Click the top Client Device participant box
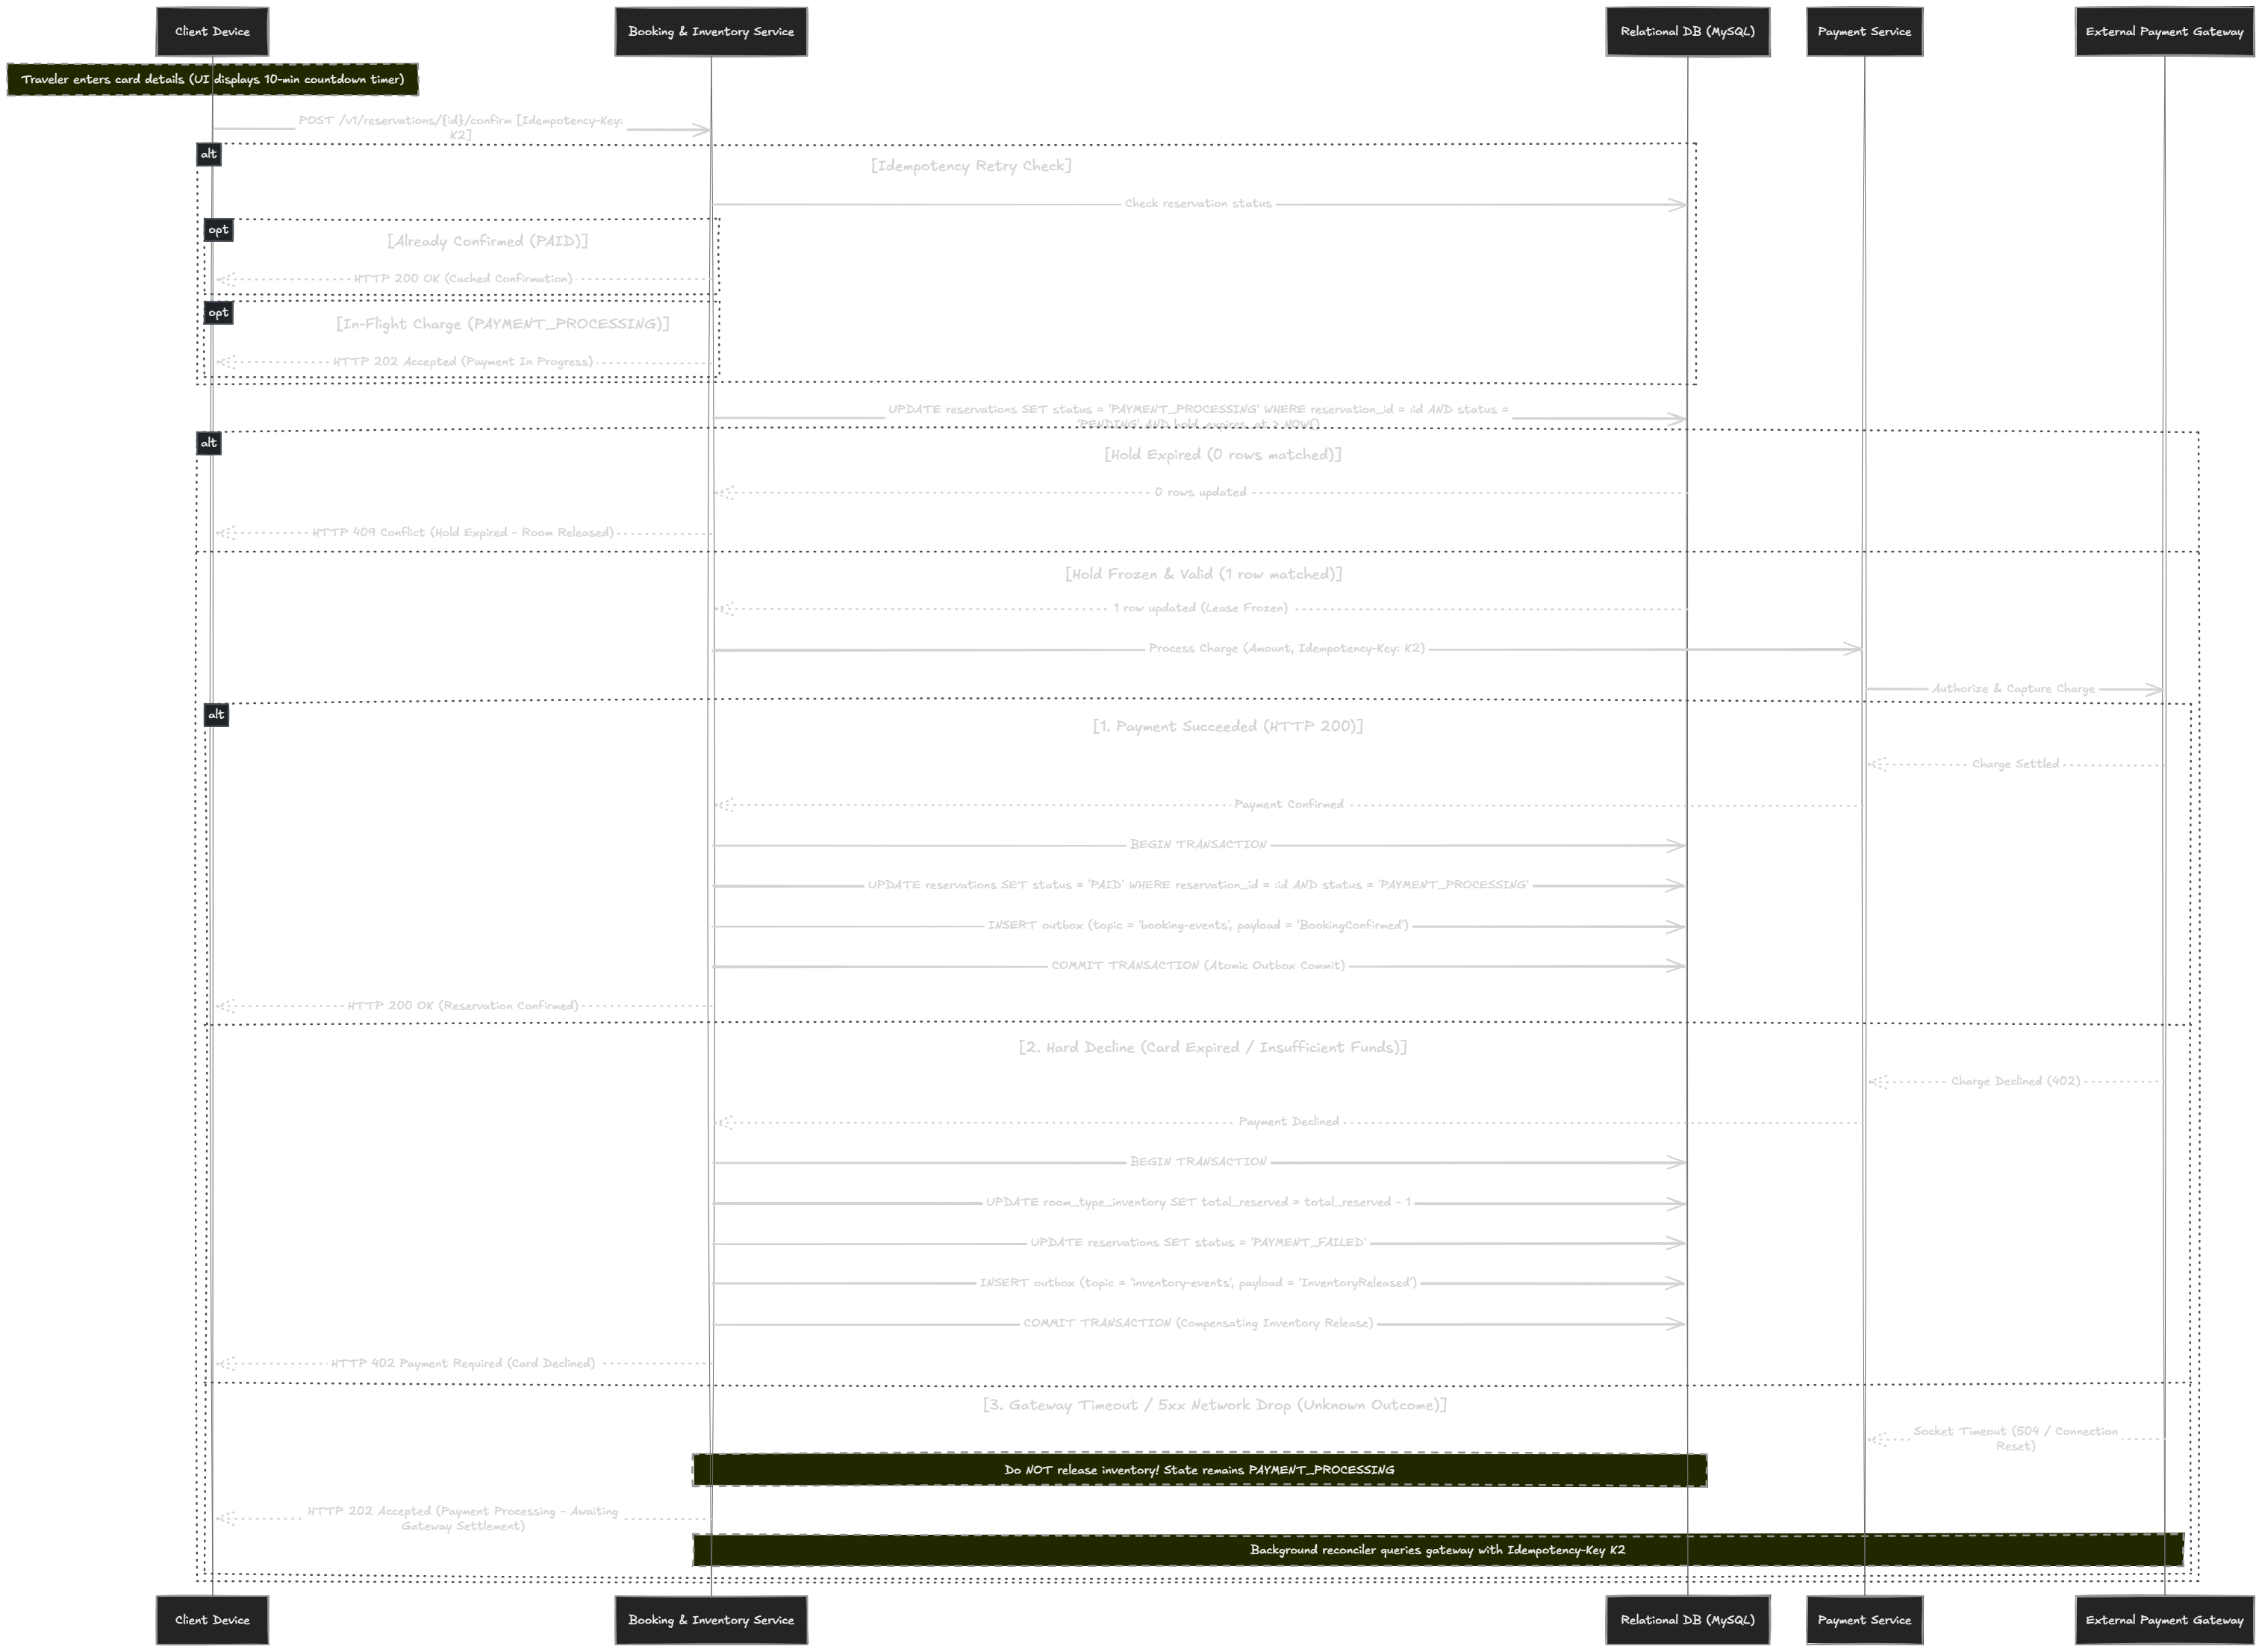This screenshot has height=1652, width=2262. click(212, 32)
